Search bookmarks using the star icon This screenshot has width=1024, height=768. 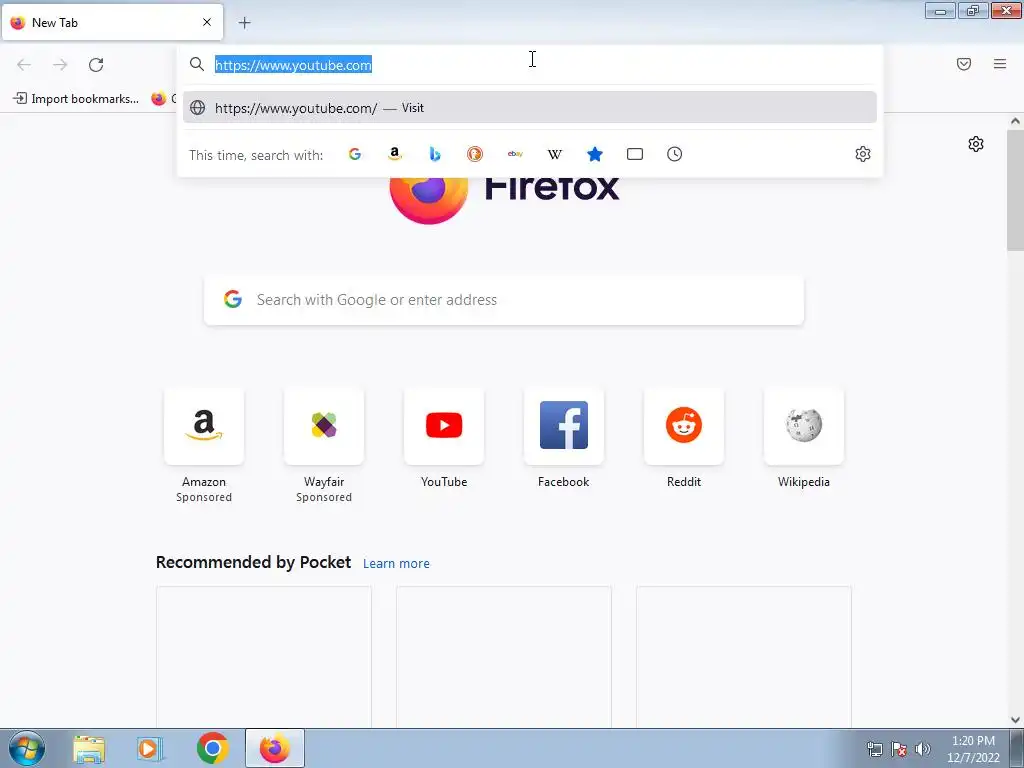pos(594,154)
